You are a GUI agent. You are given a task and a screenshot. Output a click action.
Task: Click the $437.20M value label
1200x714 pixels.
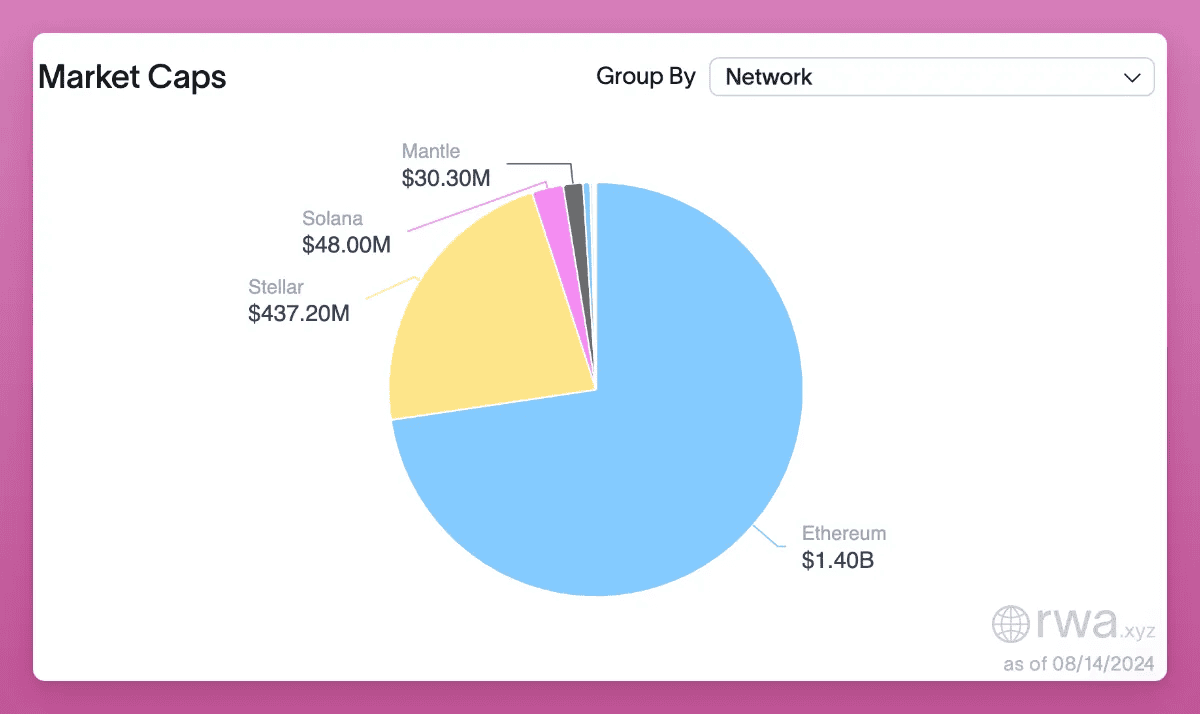tap(299, 314)
